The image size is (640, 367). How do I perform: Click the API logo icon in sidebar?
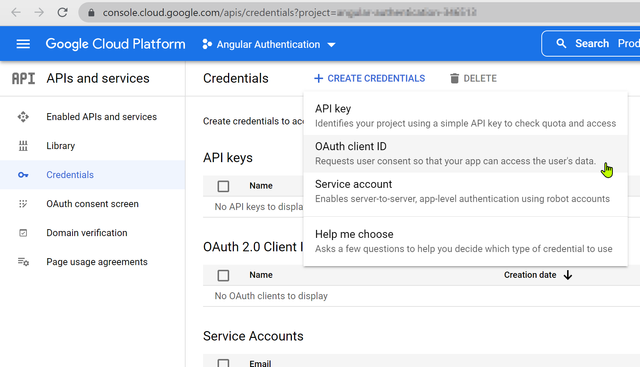23,78
